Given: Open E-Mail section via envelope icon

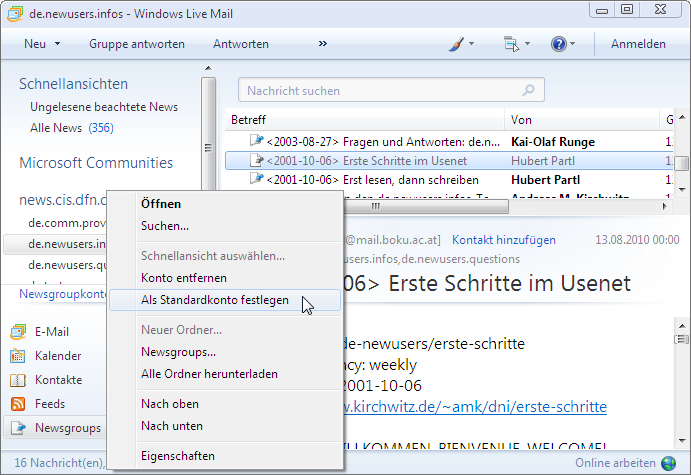Looking at the screenshot, I should (17, 332).
